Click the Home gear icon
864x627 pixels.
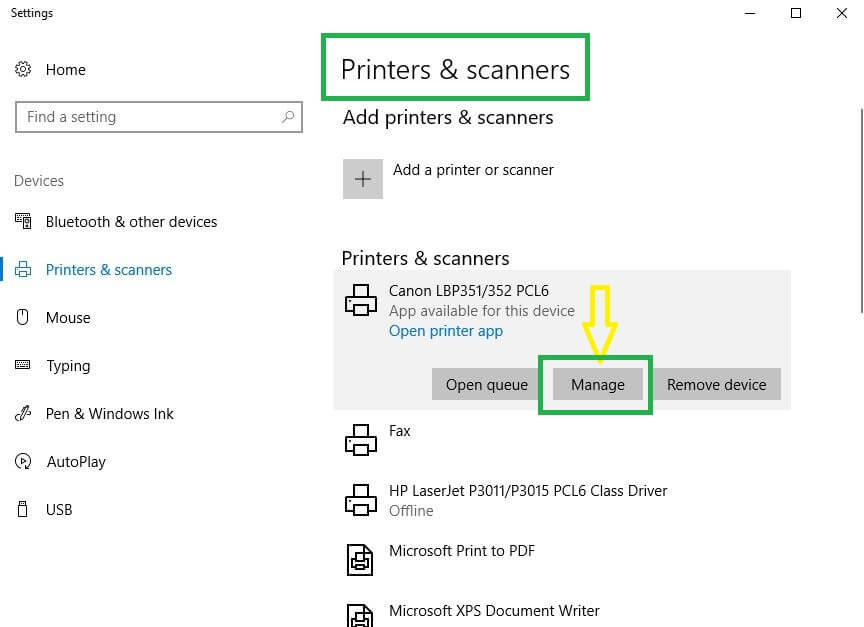pyautogui.click(x=23, y=69)
